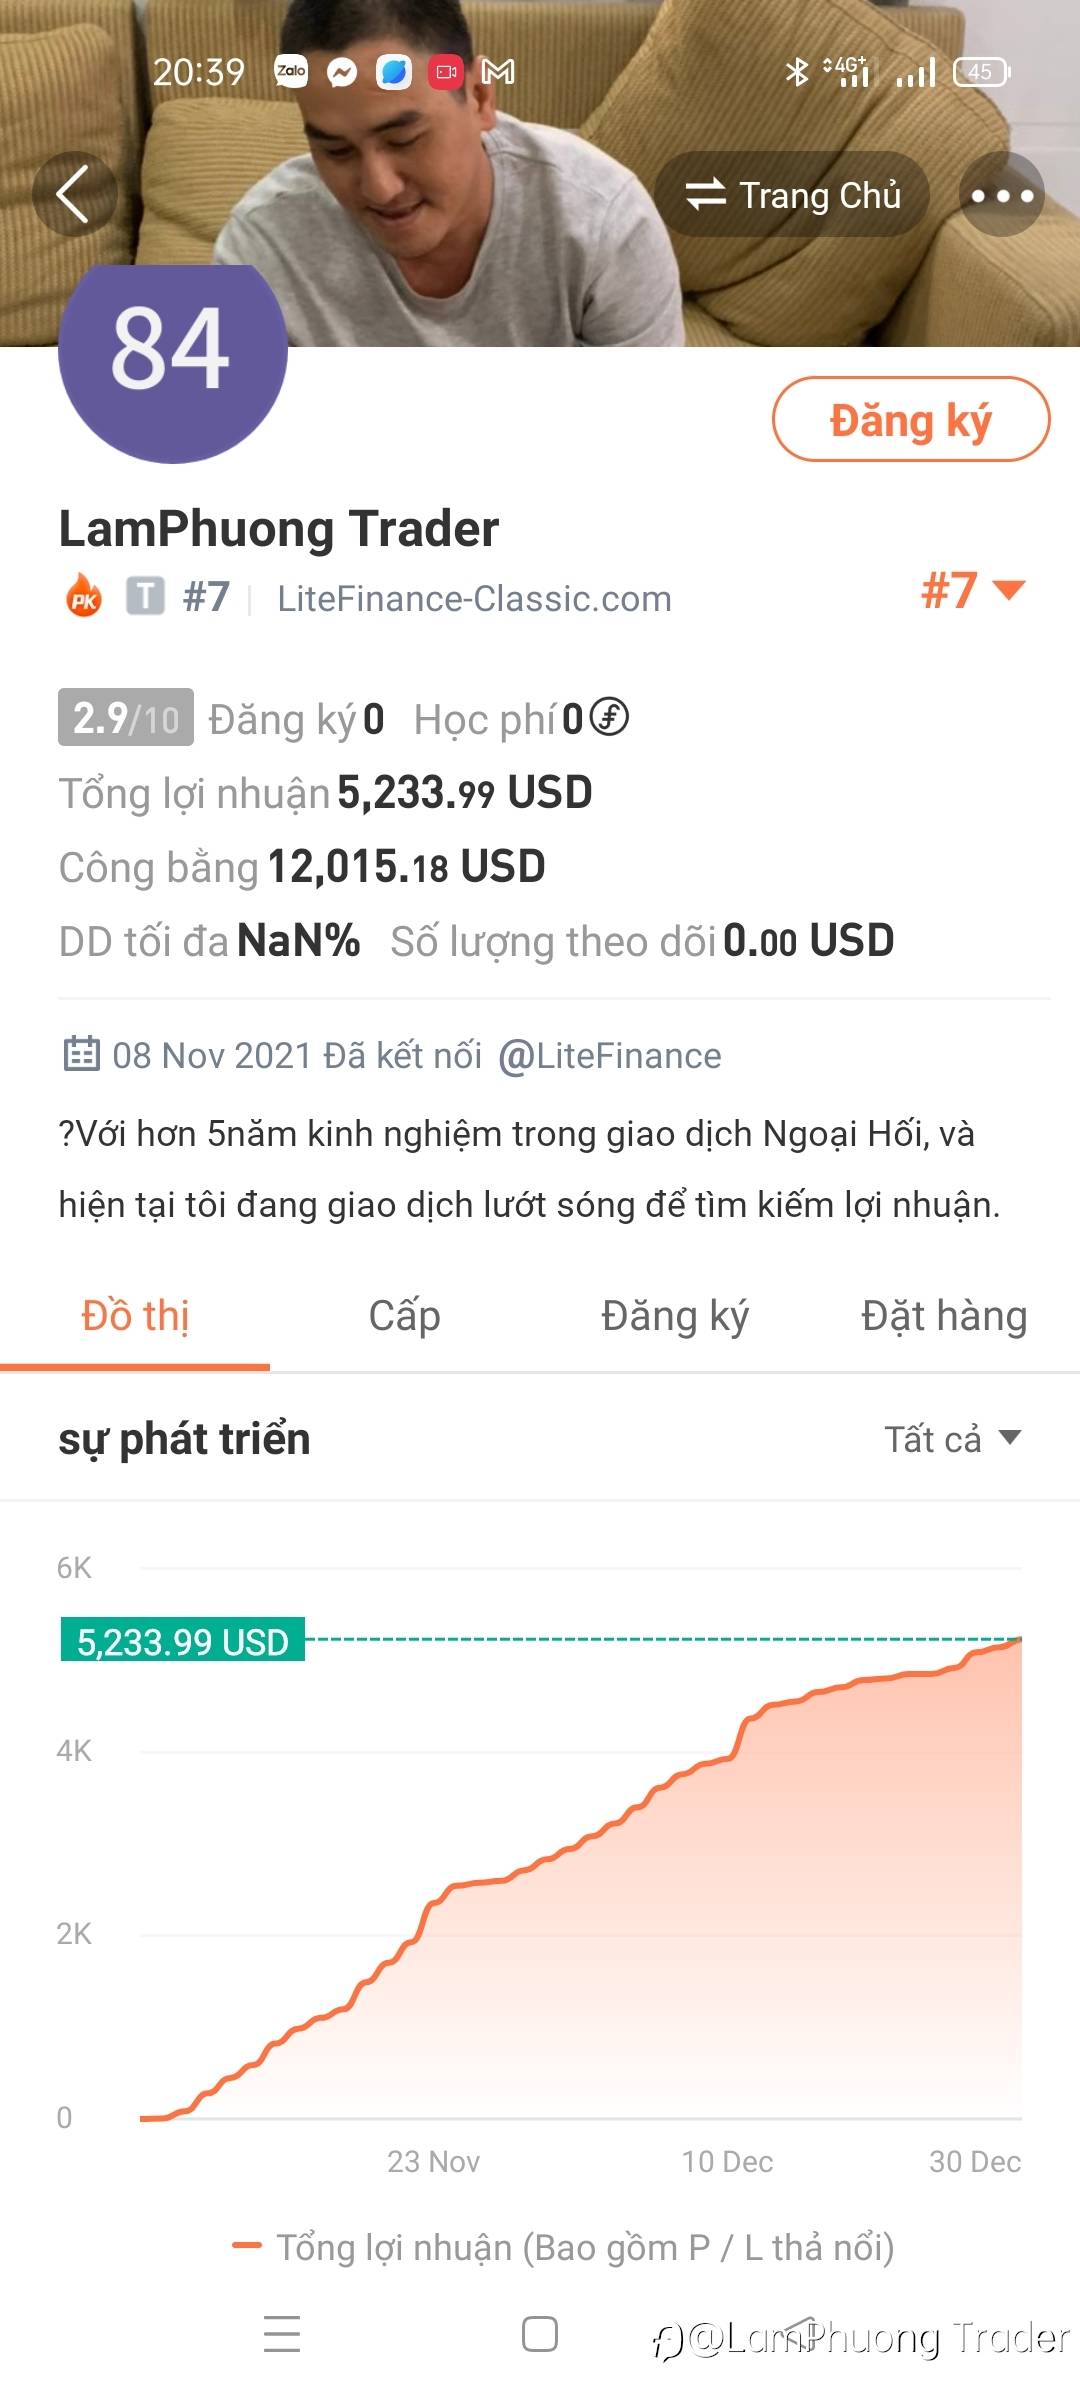Open the Tất cả time range dropdown
Viewport: 1080px width, 2400px height.
tap(952, 1439)
